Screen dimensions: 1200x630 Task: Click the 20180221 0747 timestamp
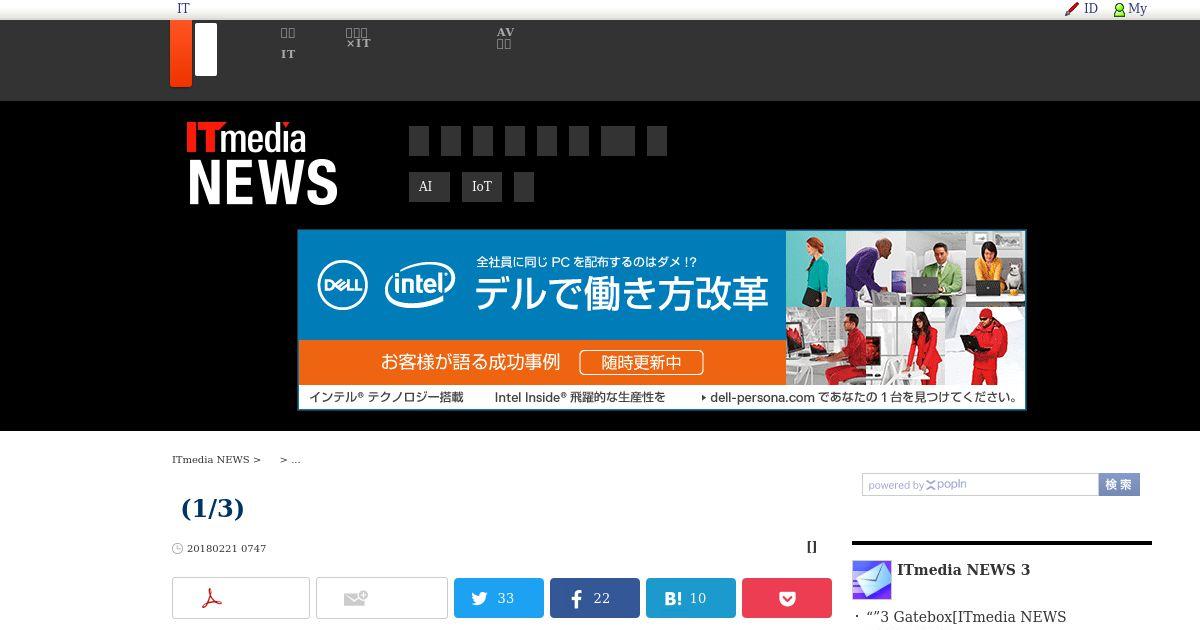226,548
